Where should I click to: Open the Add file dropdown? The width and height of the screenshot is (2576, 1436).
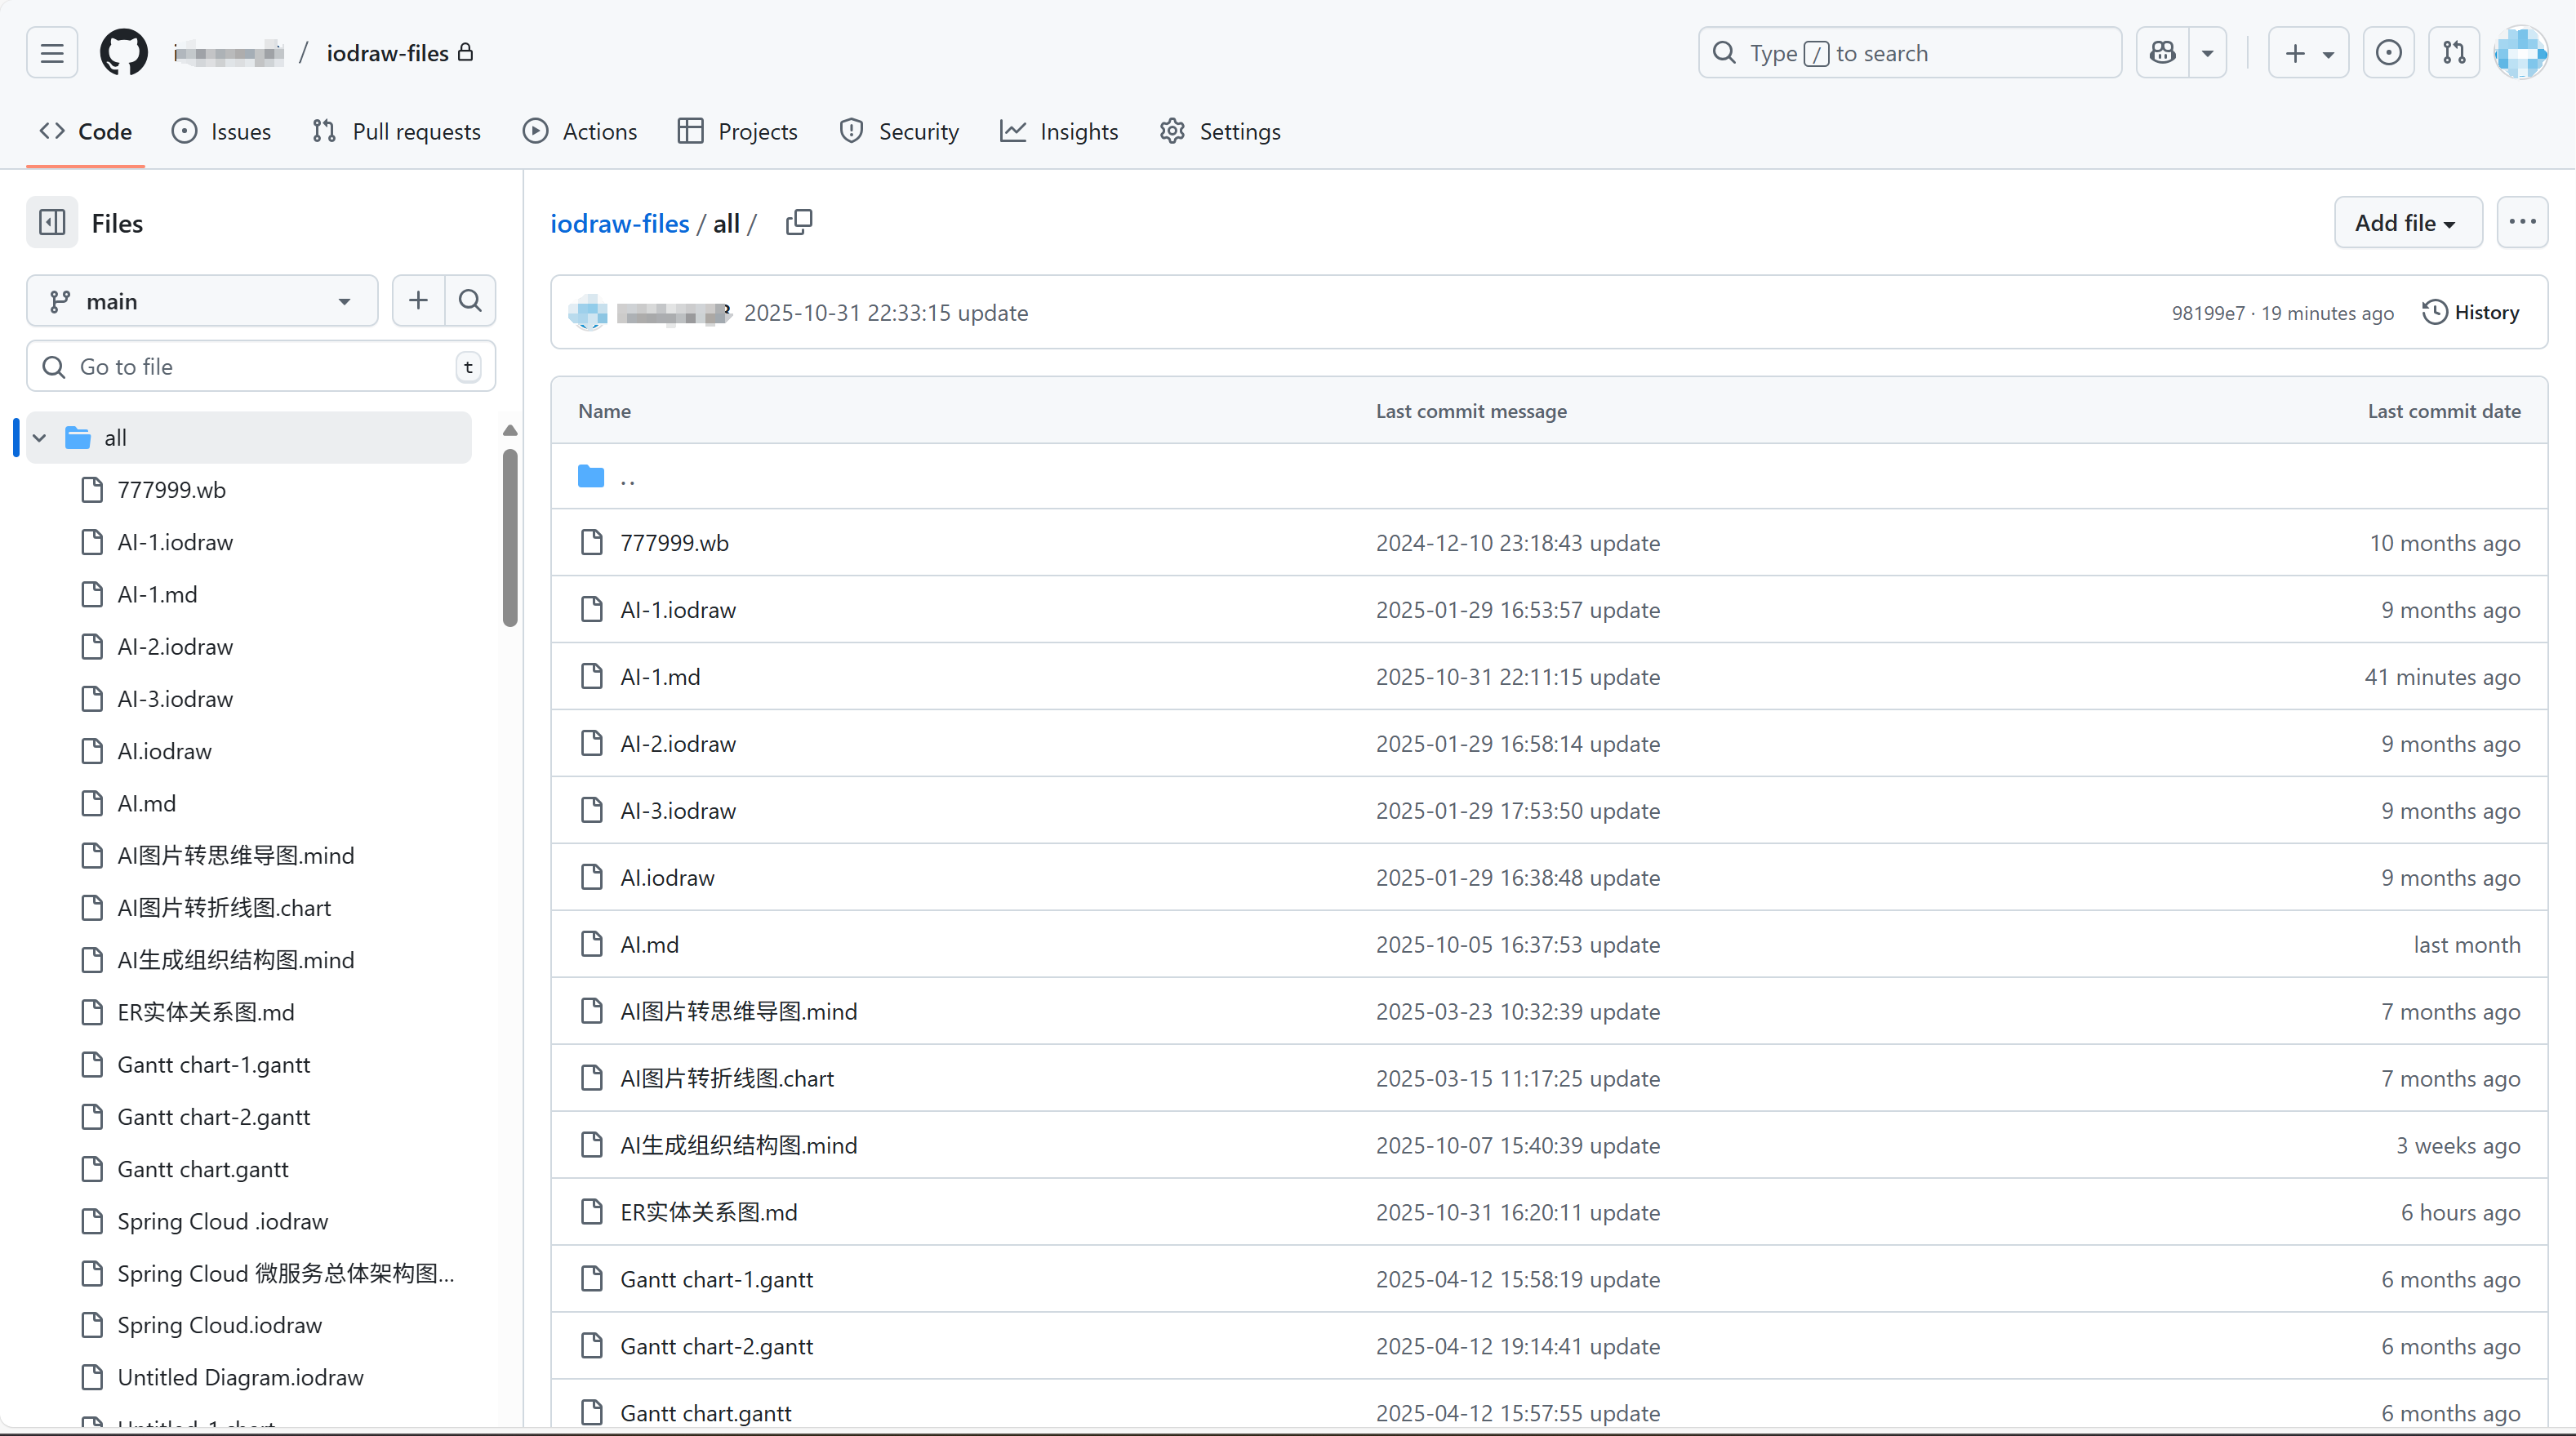pos(2406,222)
